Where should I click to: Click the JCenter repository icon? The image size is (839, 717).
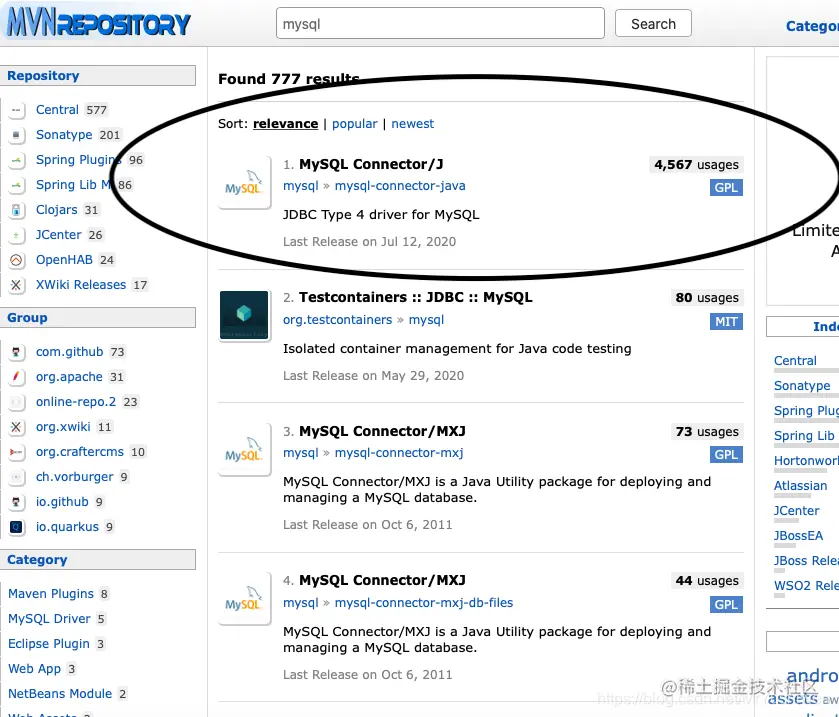pyautogui.click(x=17, y=235)
